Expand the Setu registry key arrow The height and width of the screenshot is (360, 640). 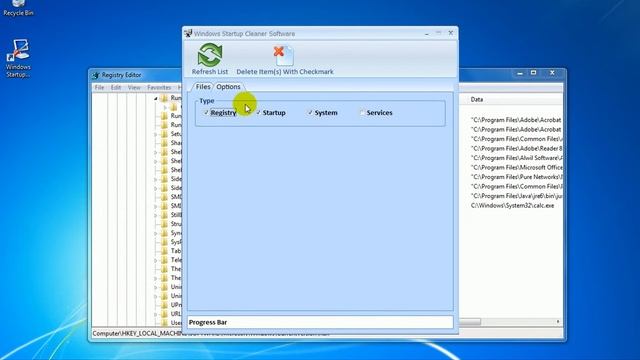(x=156, y=134)
